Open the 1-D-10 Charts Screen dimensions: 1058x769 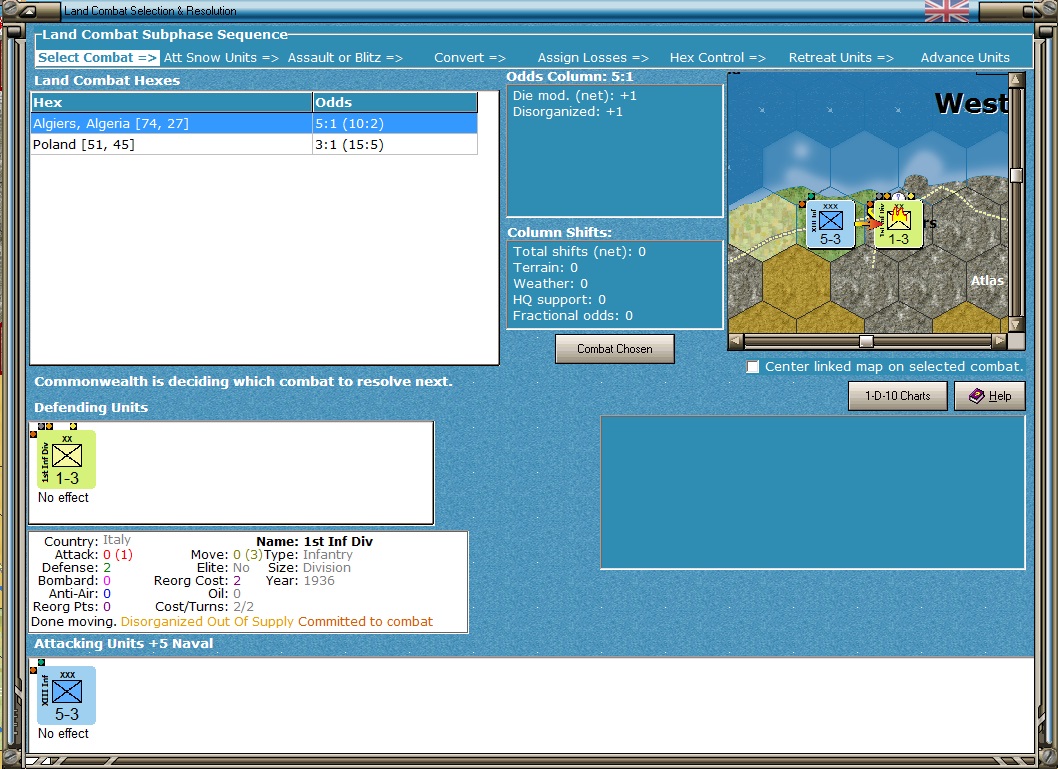[897, 396]
